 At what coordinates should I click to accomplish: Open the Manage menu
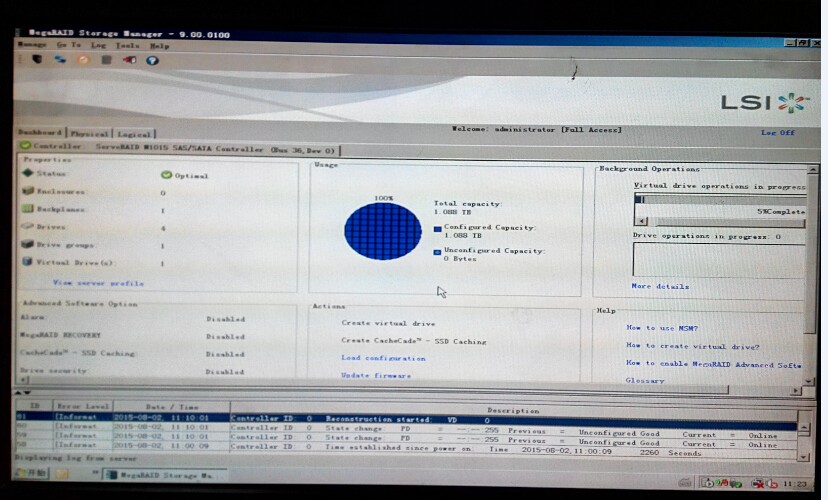tap(32, 45)
